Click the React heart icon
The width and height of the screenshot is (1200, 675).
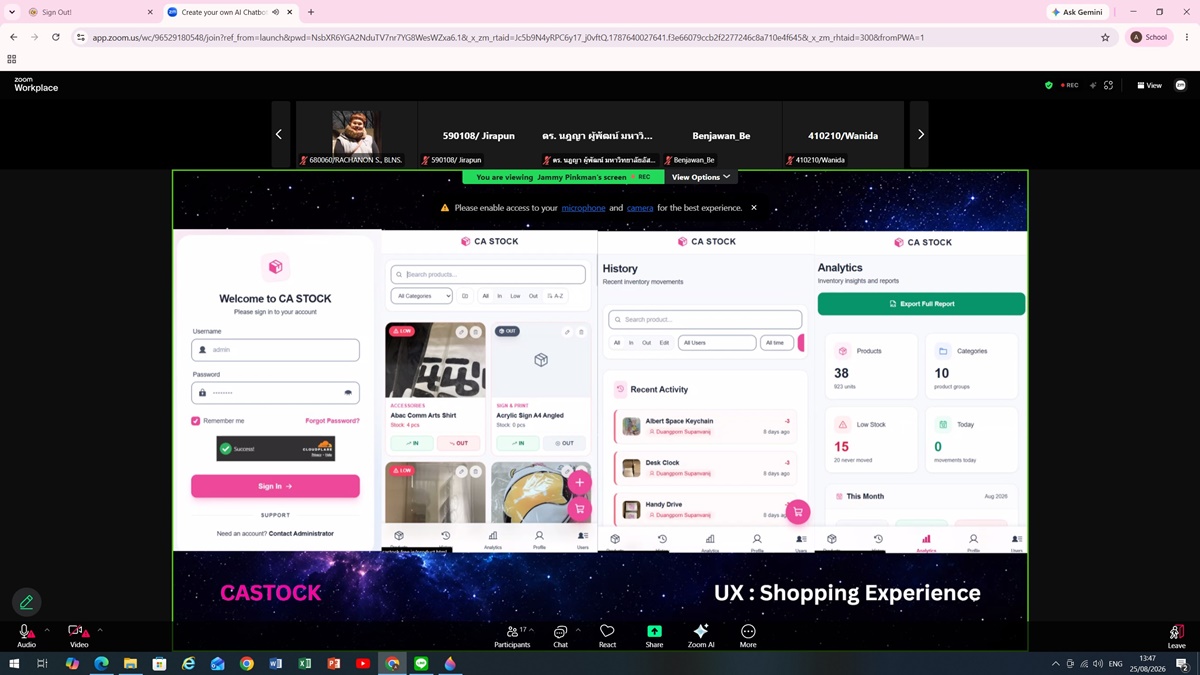(x=607, y=631)
